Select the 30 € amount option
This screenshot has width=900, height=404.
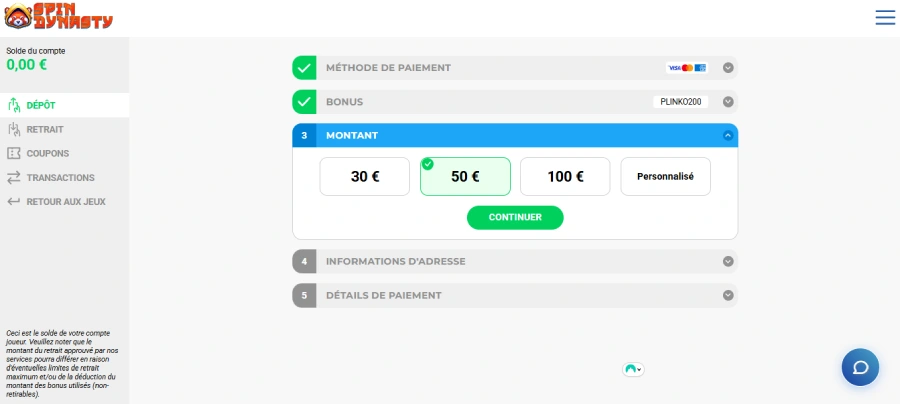click(365, 176)
